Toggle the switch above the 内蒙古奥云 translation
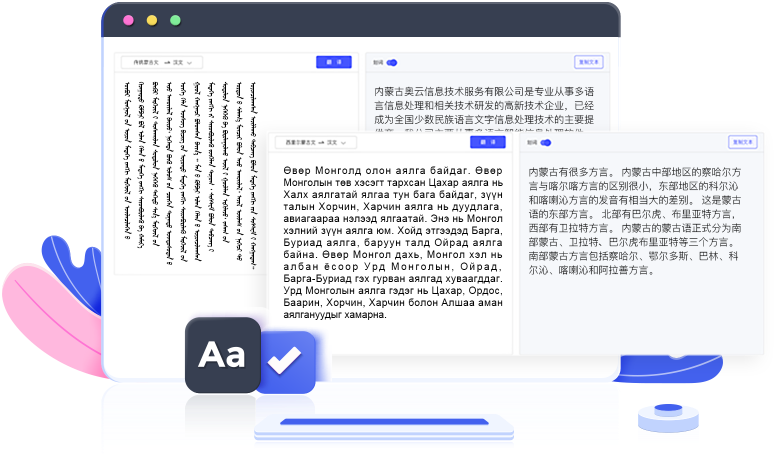 tap(392, 63)
